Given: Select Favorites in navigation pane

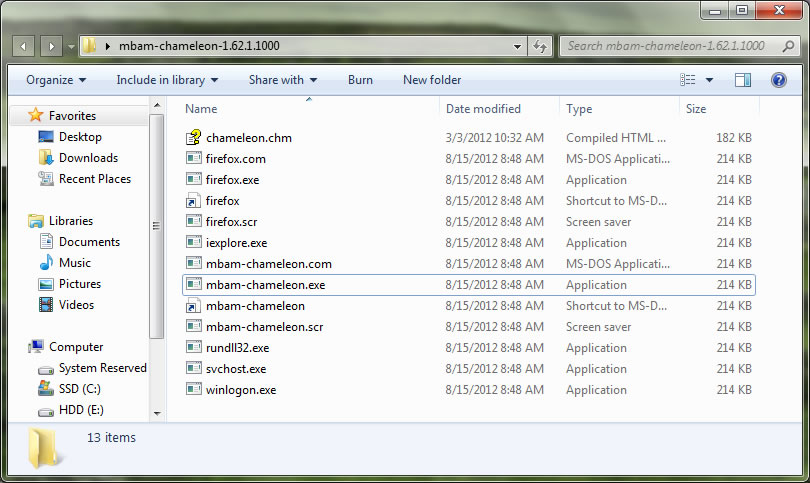Looking at the screenshot, I should (x=72, y=115).
